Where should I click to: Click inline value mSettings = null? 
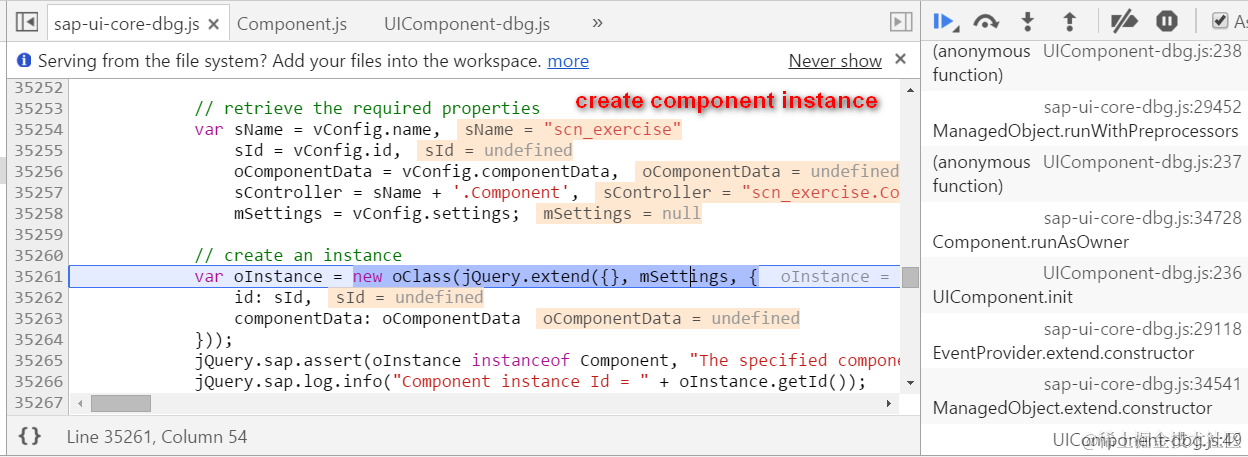click(618, 213)
